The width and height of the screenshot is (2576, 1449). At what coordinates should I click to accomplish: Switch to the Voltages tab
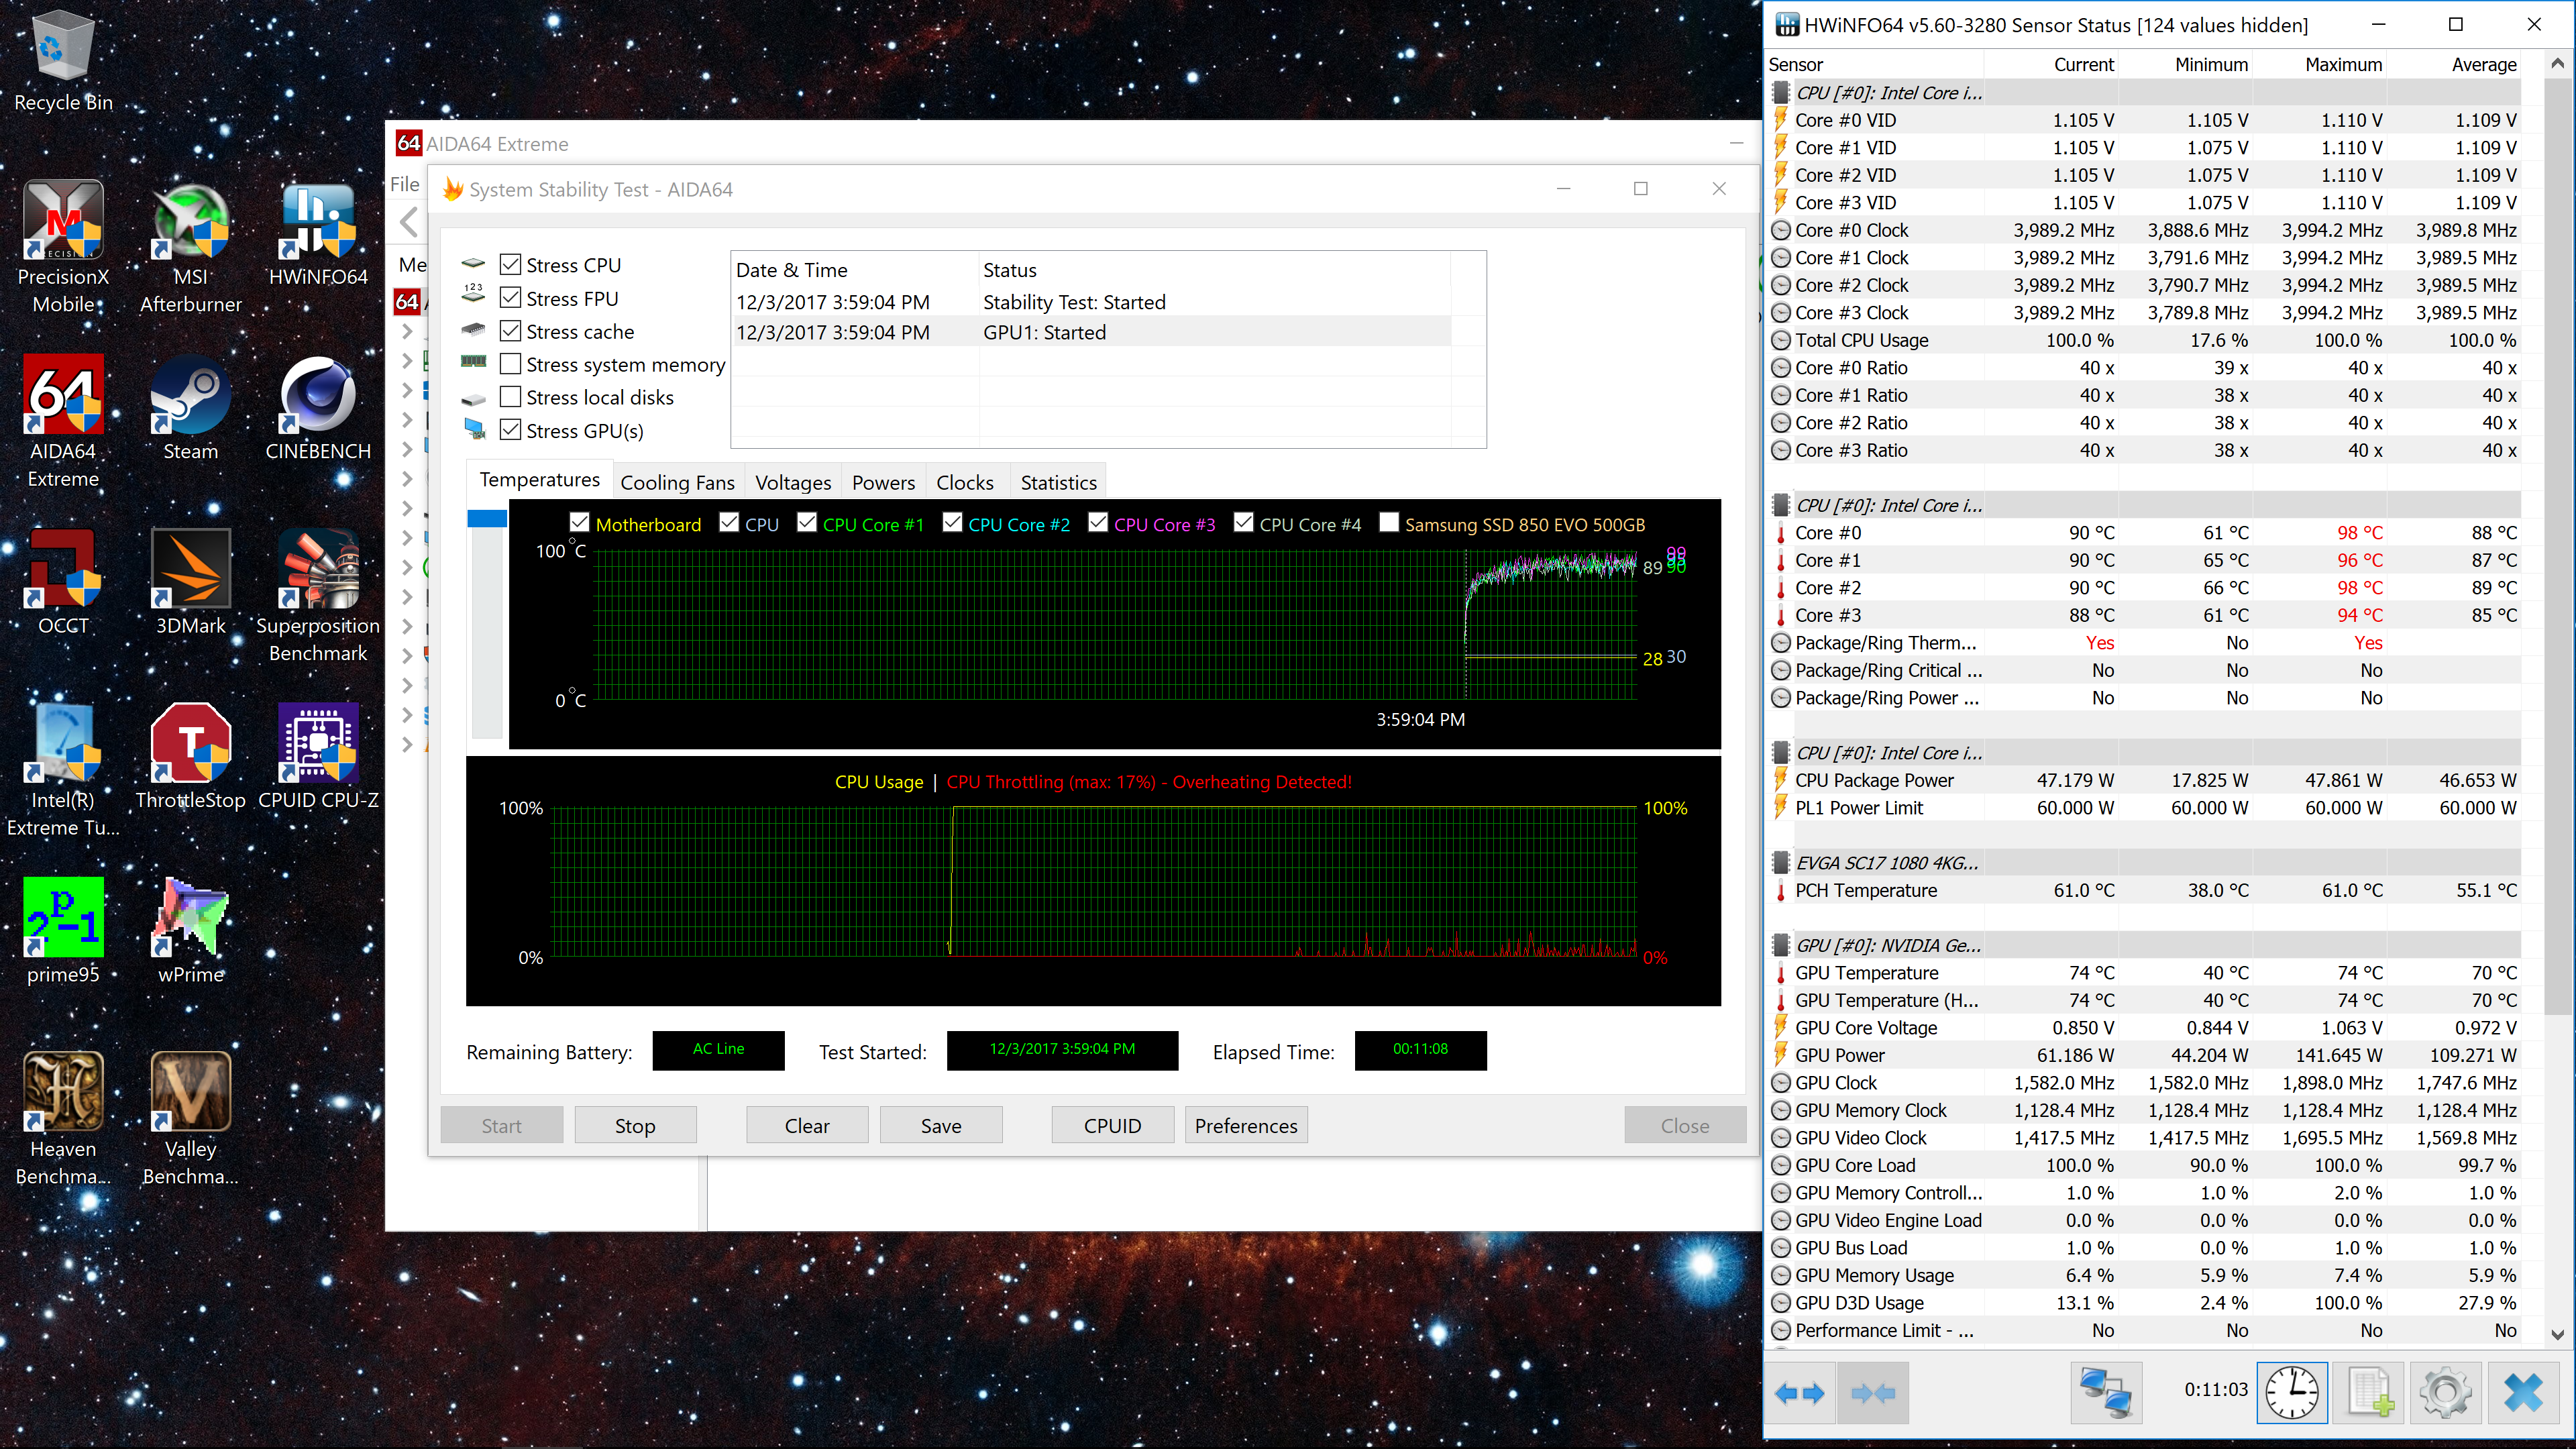793,483
